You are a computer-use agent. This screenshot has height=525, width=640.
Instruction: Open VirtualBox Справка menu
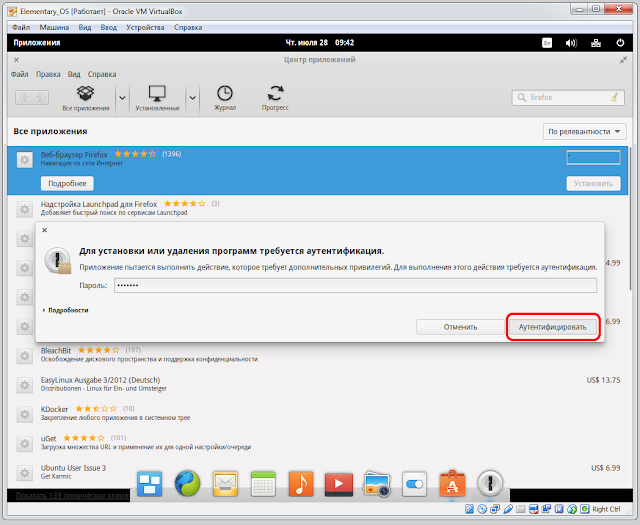point(188,27)
